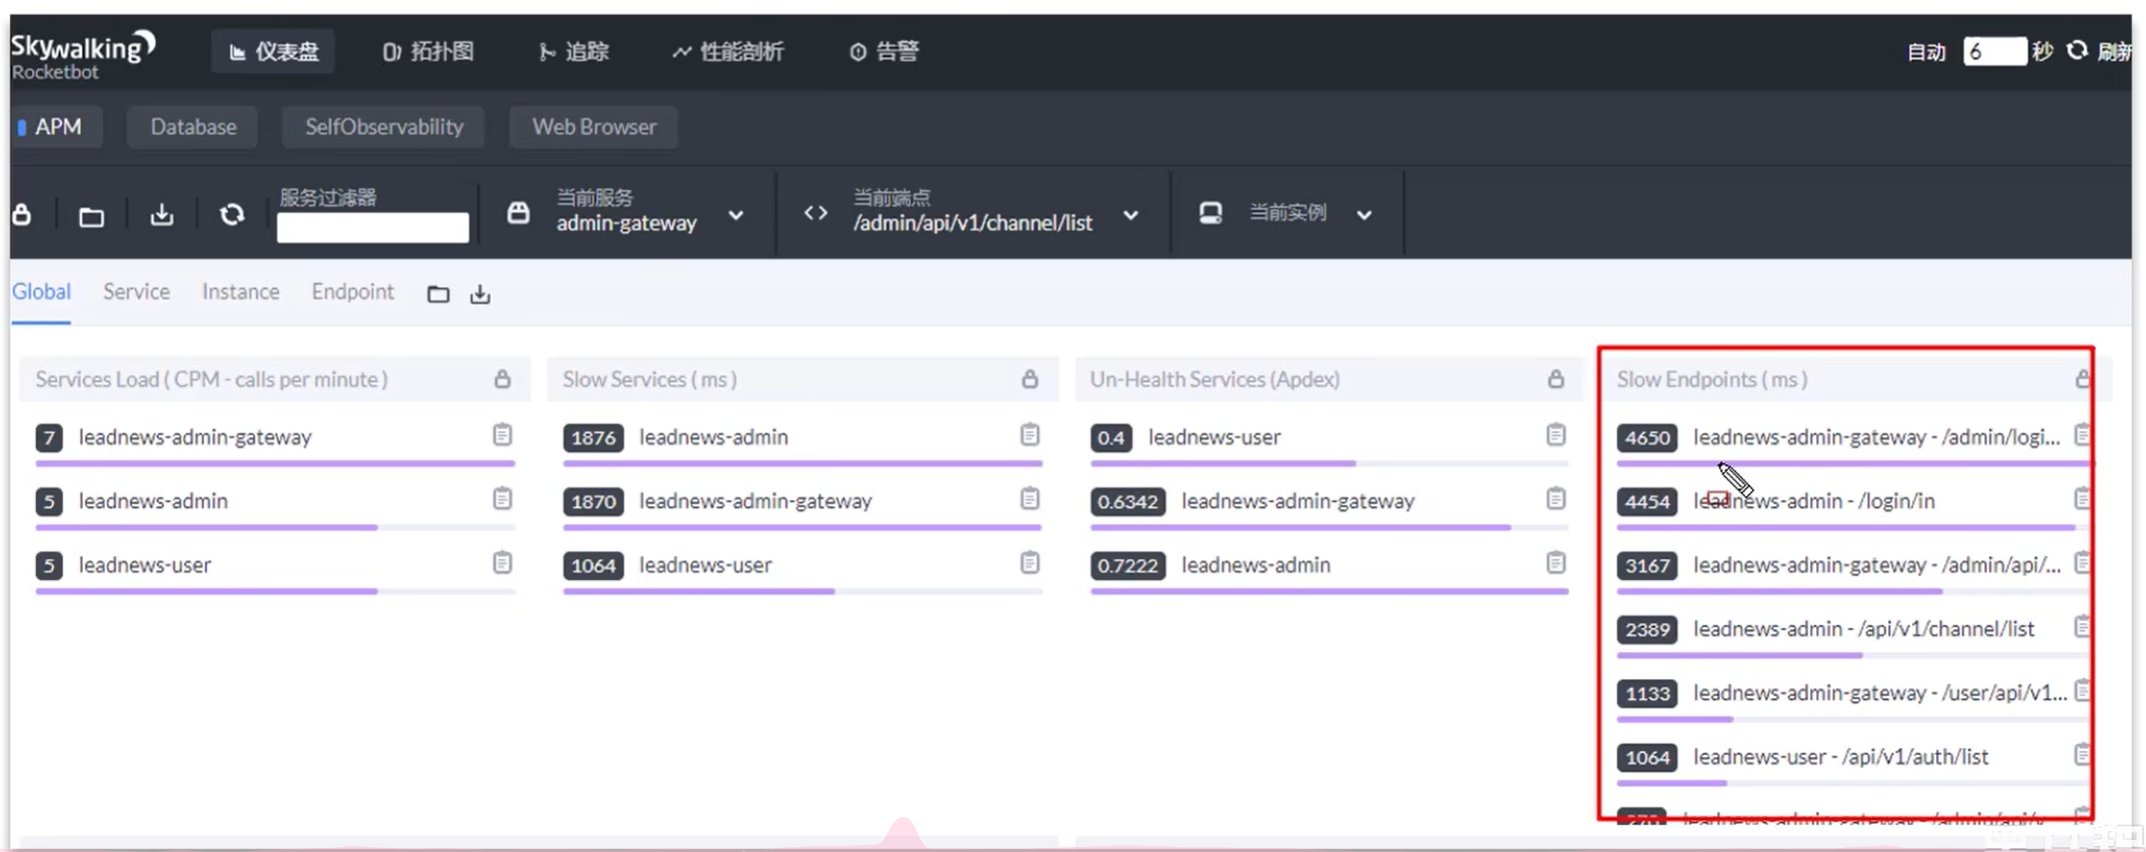Click the Skywalking Rocketbot logo
The image size is (2146, 852).
tap(84, 55)
